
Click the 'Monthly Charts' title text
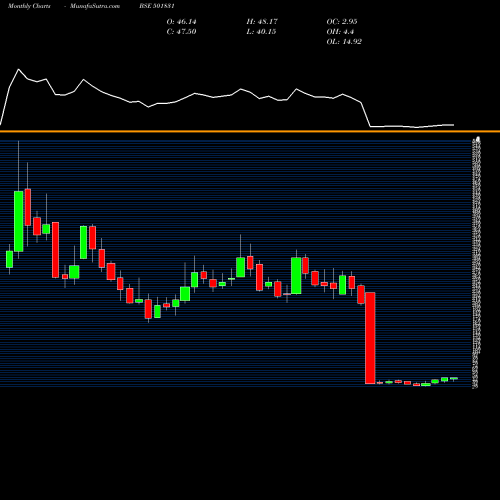click(x=29, y=6)
